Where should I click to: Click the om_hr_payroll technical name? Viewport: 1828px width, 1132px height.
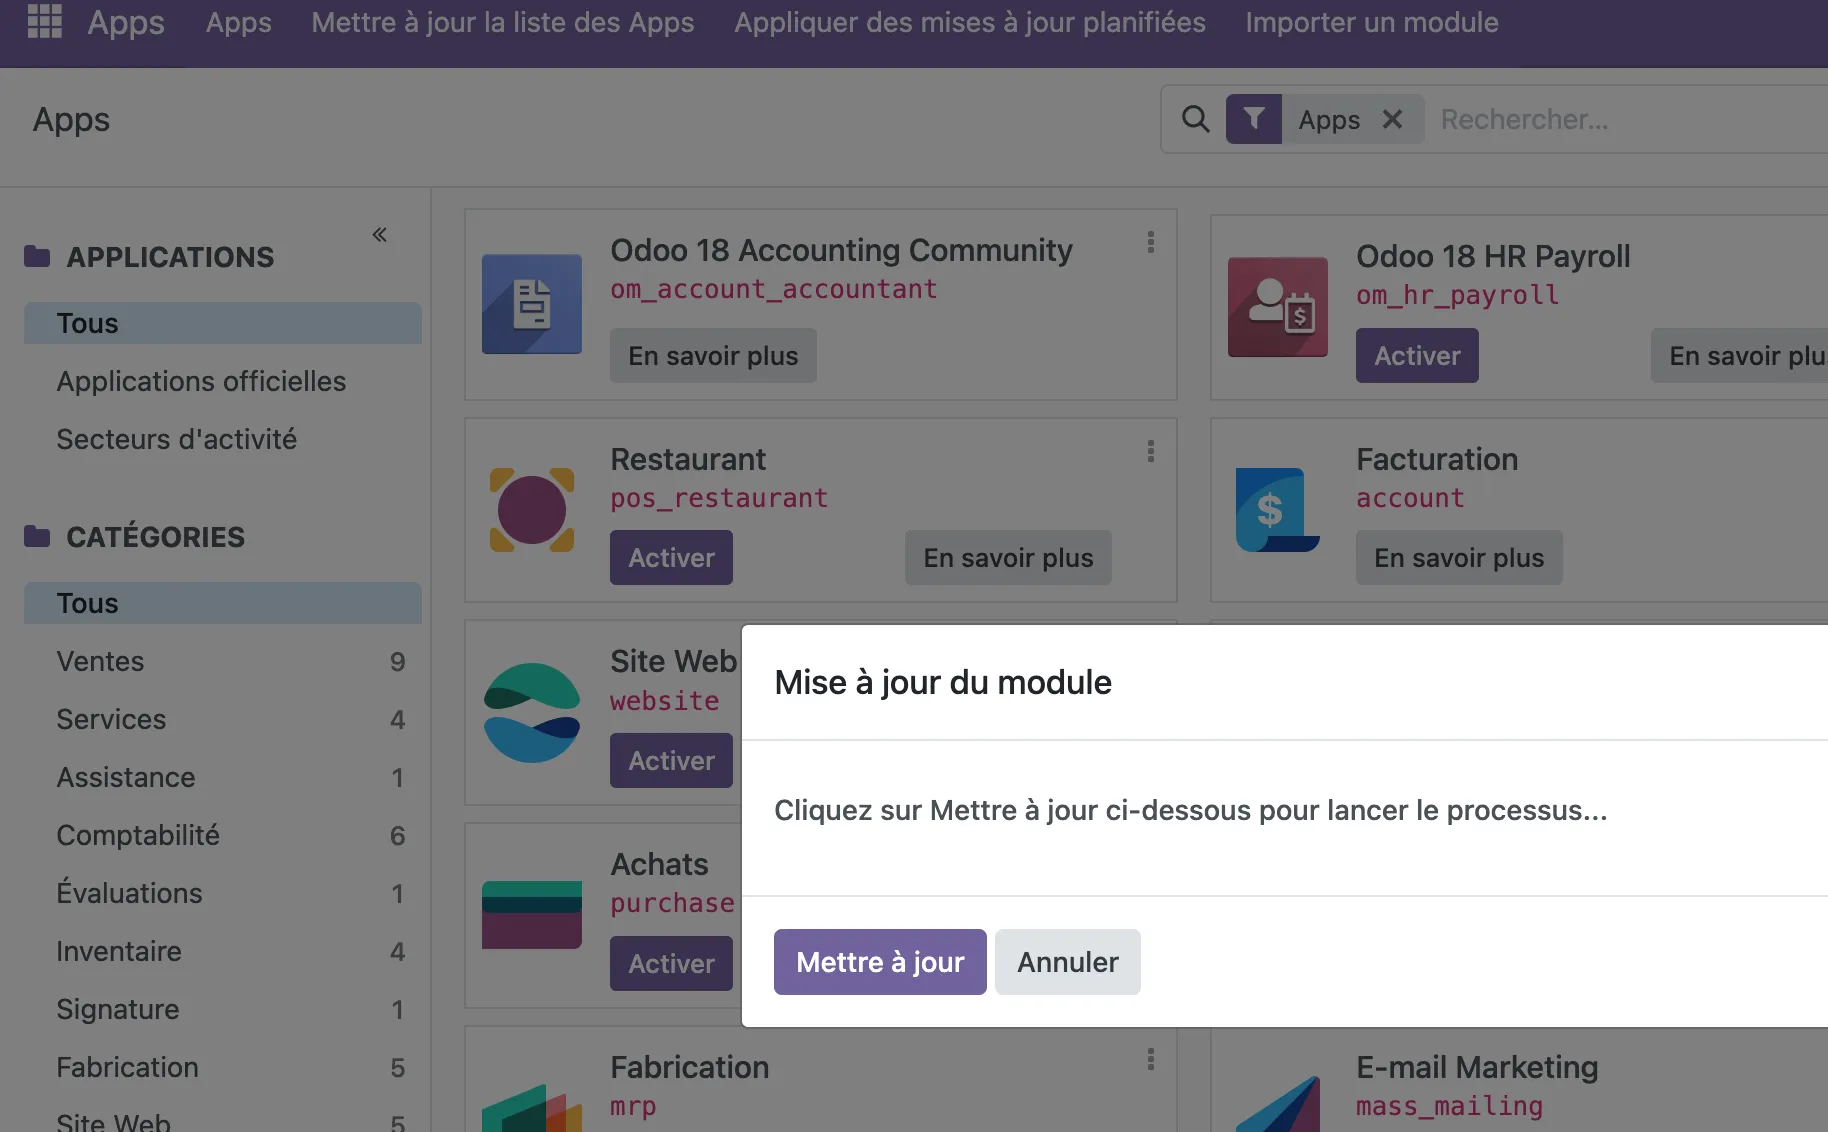click(1457, 295)
